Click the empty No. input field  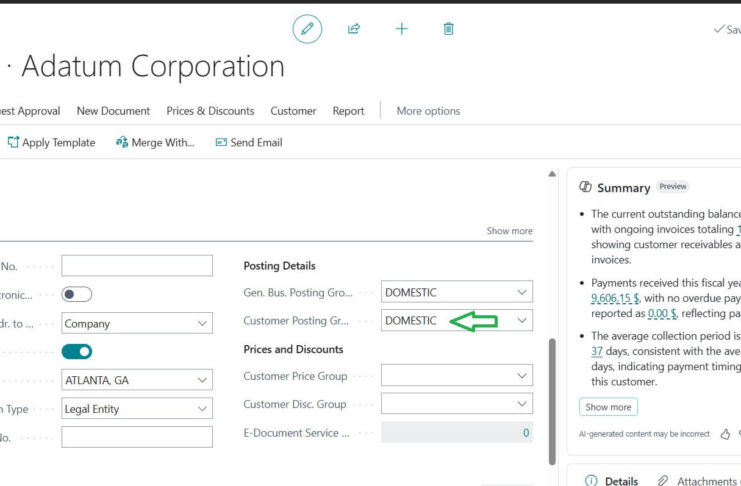point(137,266)
